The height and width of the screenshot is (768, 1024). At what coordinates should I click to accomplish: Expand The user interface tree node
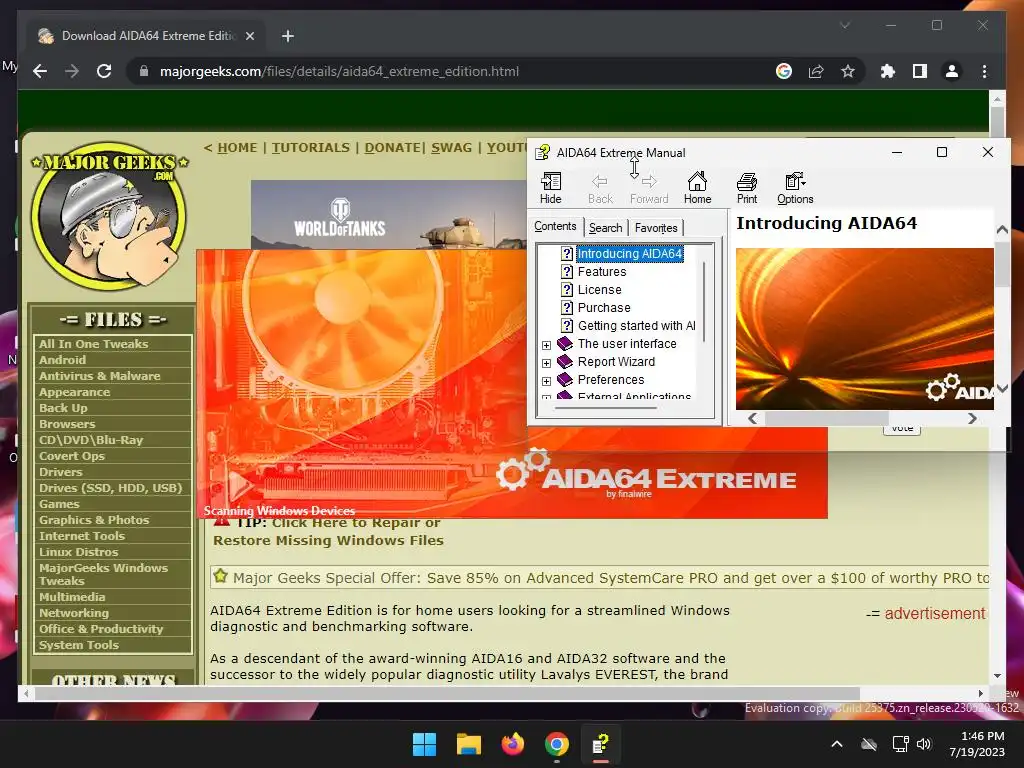(547, 345)
